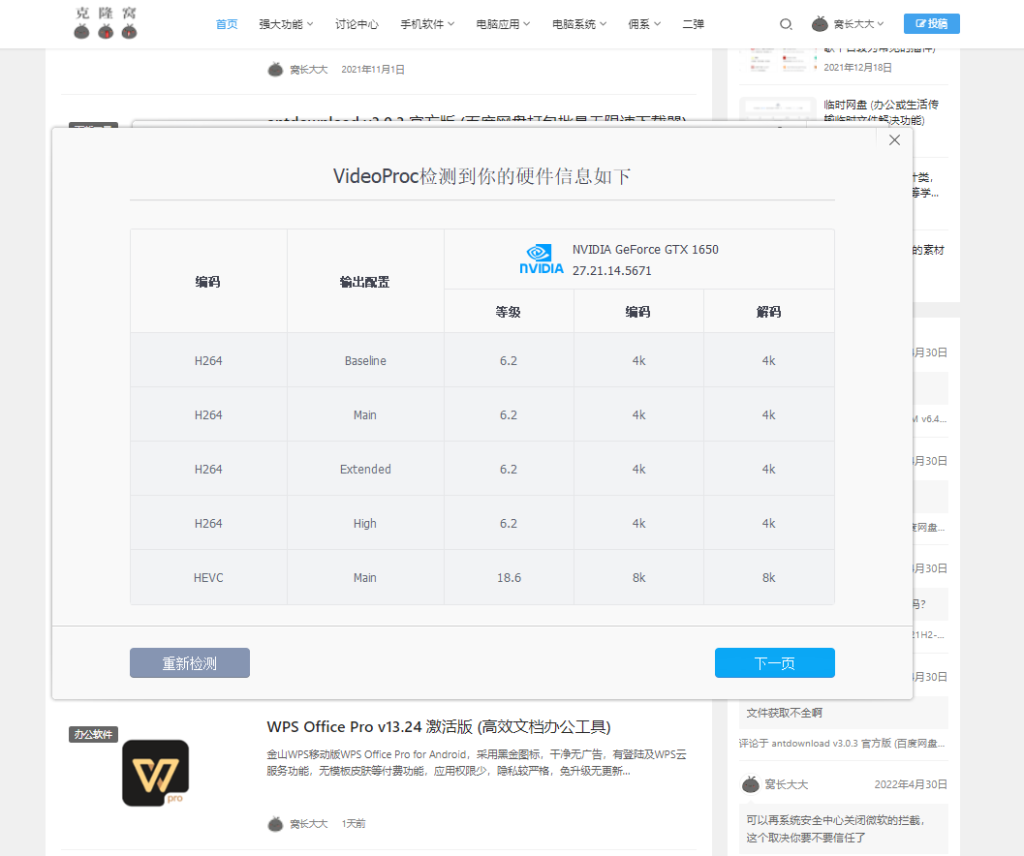This screenshot has width=1024, height=856.
Task: Click the author avatar under the WPS Office article
Action: click(x=276, y=824)
